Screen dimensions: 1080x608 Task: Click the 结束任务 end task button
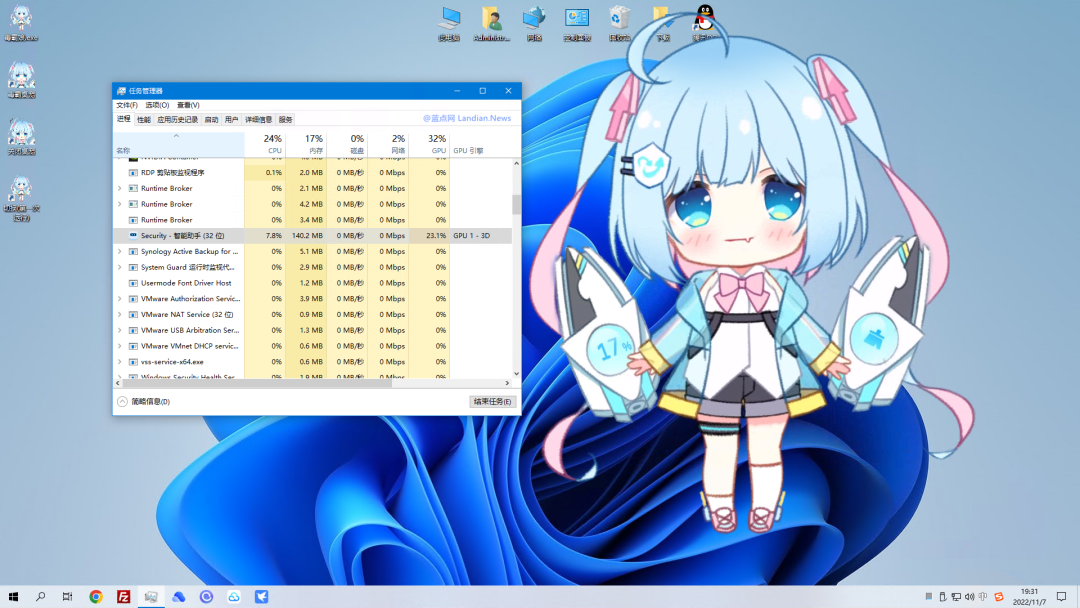492,401
